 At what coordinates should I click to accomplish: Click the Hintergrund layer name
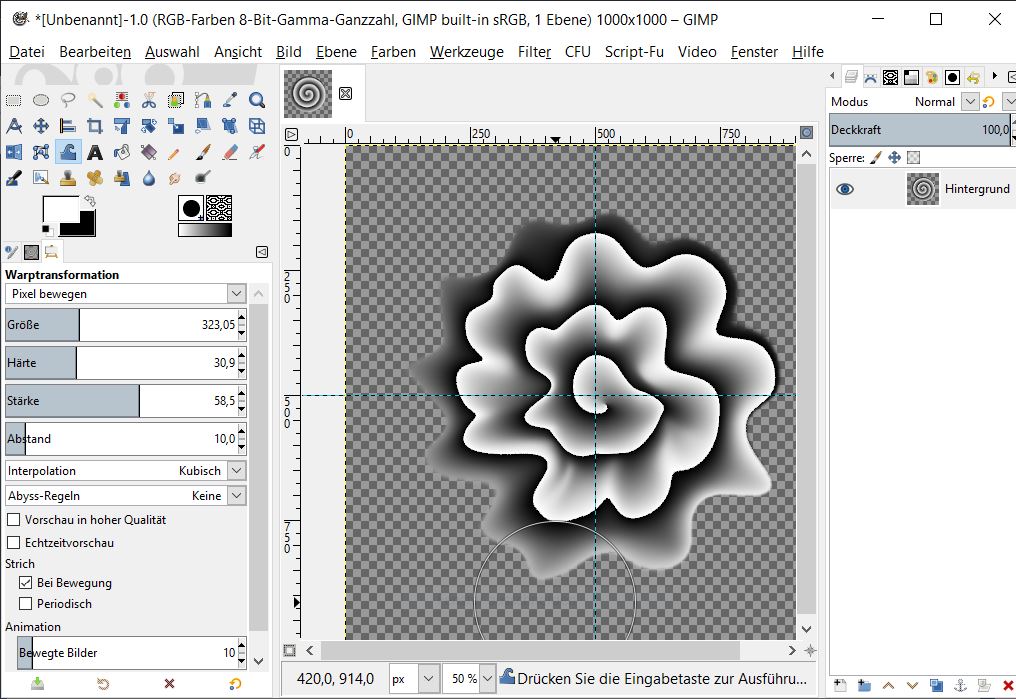pyautogui.click(x=976, y=189)
